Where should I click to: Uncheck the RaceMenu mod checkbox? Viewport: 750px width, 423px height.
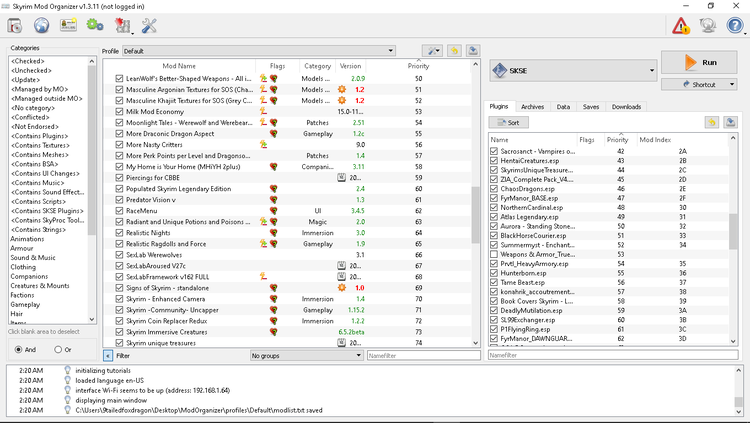(x=119, y=211)
